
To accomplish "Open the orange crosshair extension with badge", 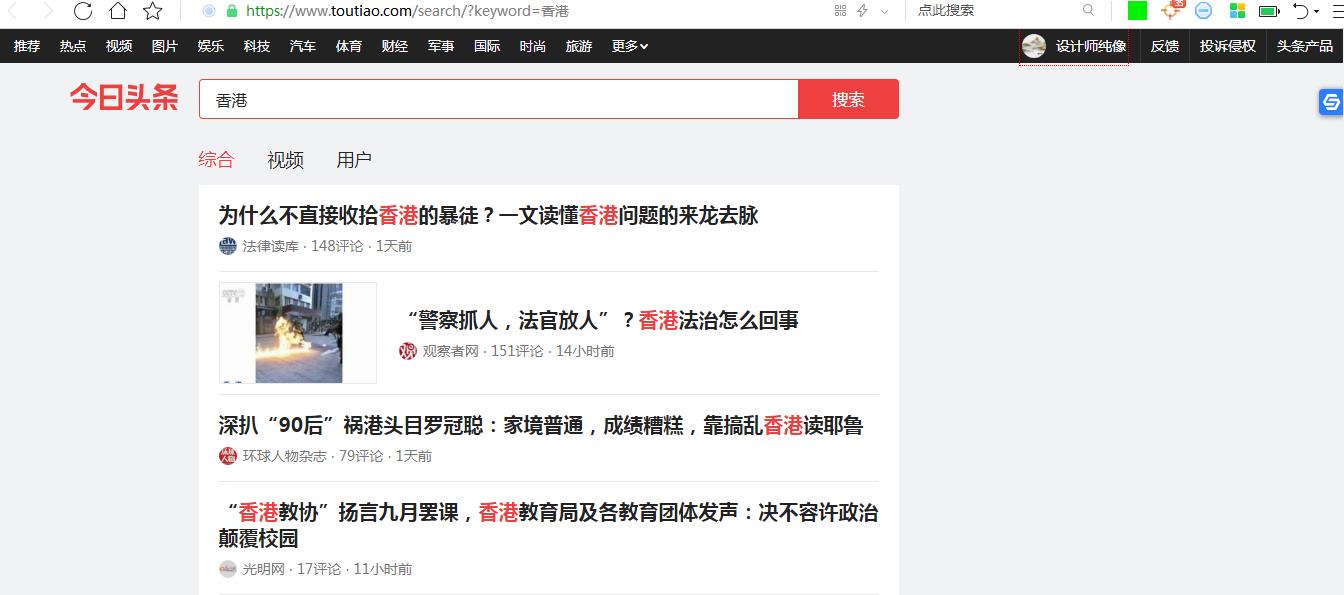I will [1171, 10].
